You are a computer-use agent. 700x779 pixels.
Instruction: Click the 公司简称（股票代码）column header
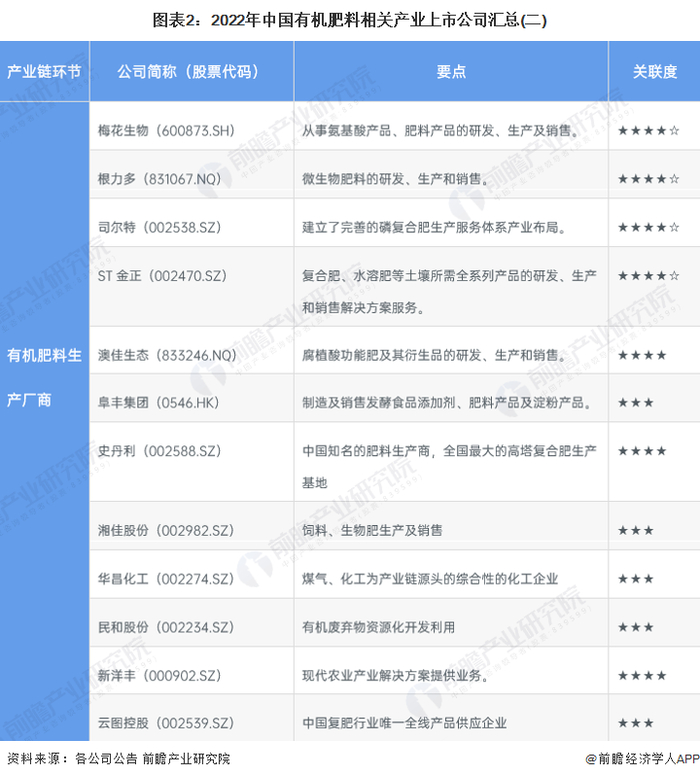[x=192, y=72]
